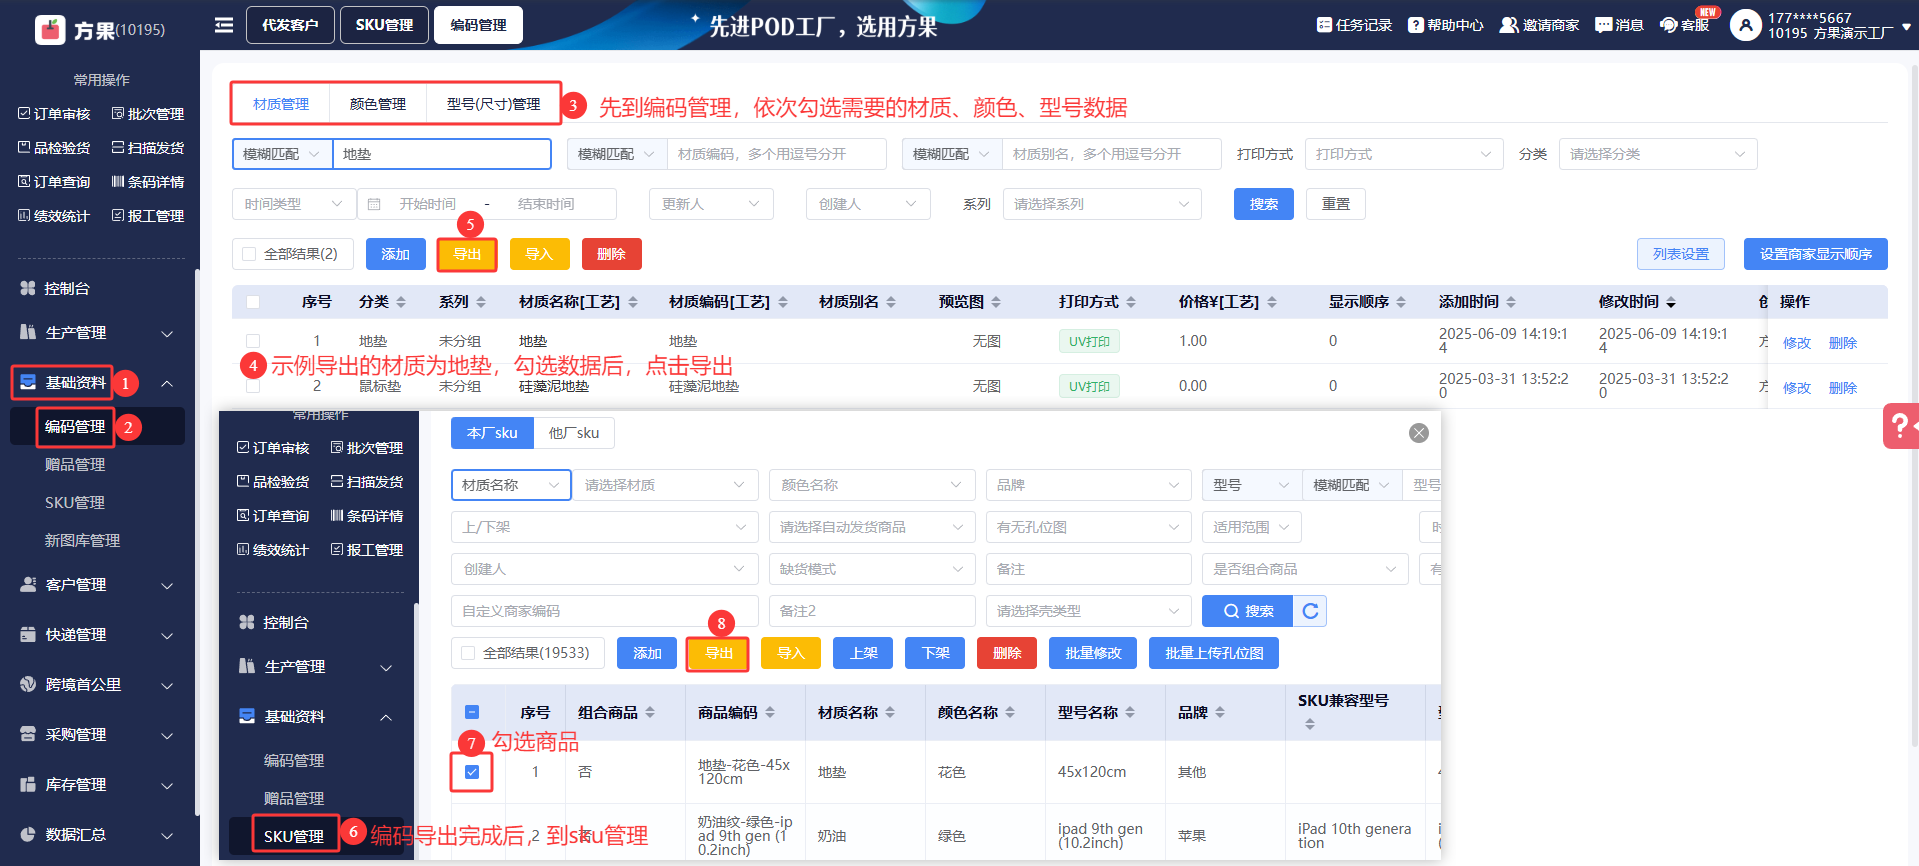Open the 打印方式 filter dropdown
Screen dimensions: 1919x866
tap(1405, 154)
